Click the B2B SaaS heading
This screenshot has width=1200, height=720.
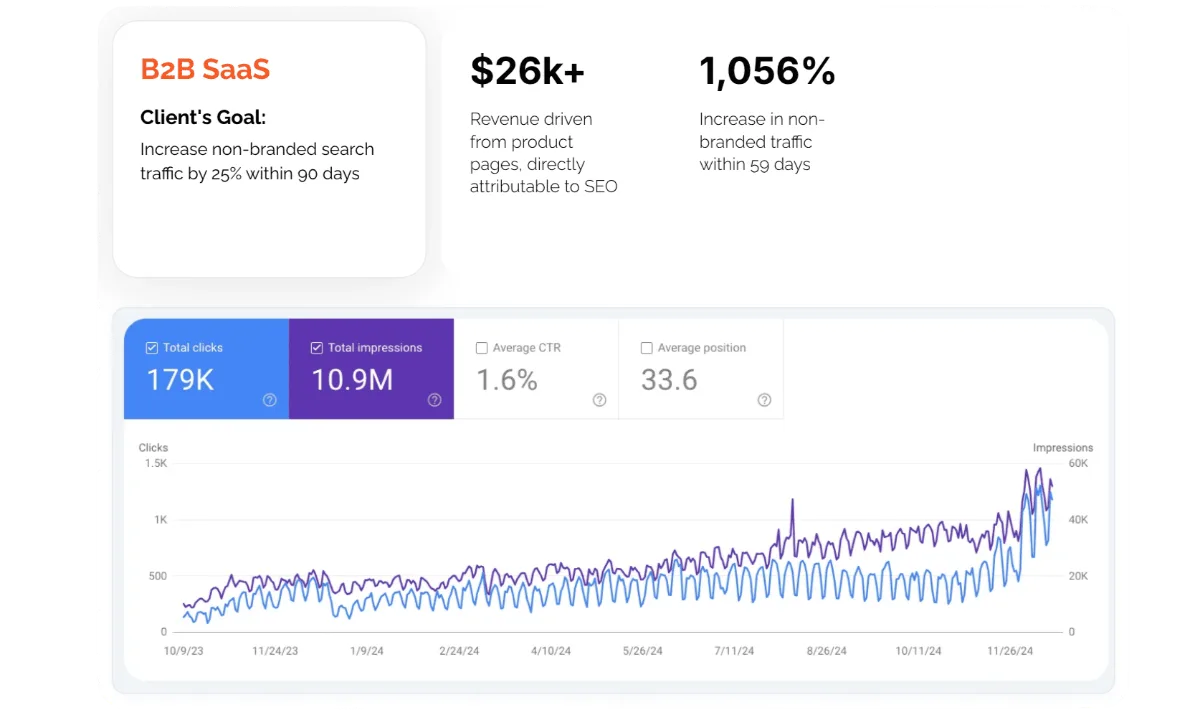205,69
